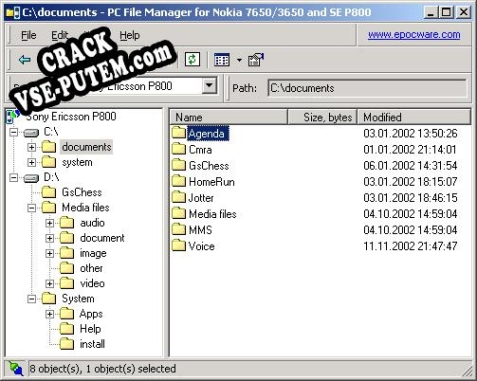The width and height of the screenshot is (477, 381).
Task: Expand the image folder node
Action: (50, 253)
